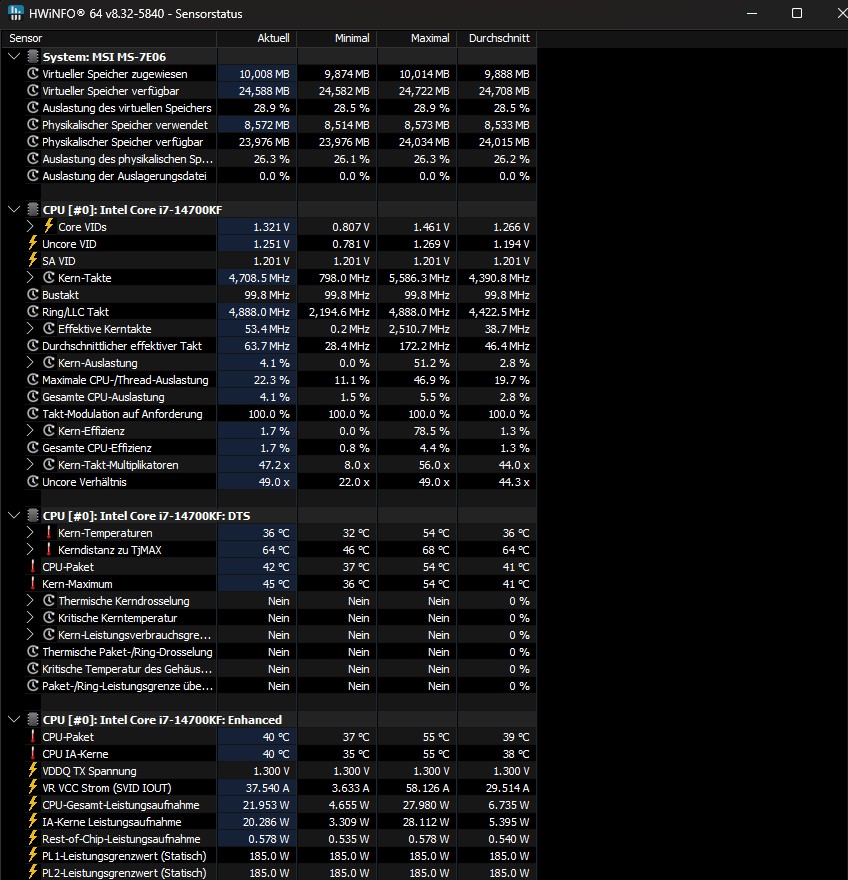
Task: Click the lightning icon of CPU-Gesamt-Leistungsaufnahme
Action: coord(33,805)
